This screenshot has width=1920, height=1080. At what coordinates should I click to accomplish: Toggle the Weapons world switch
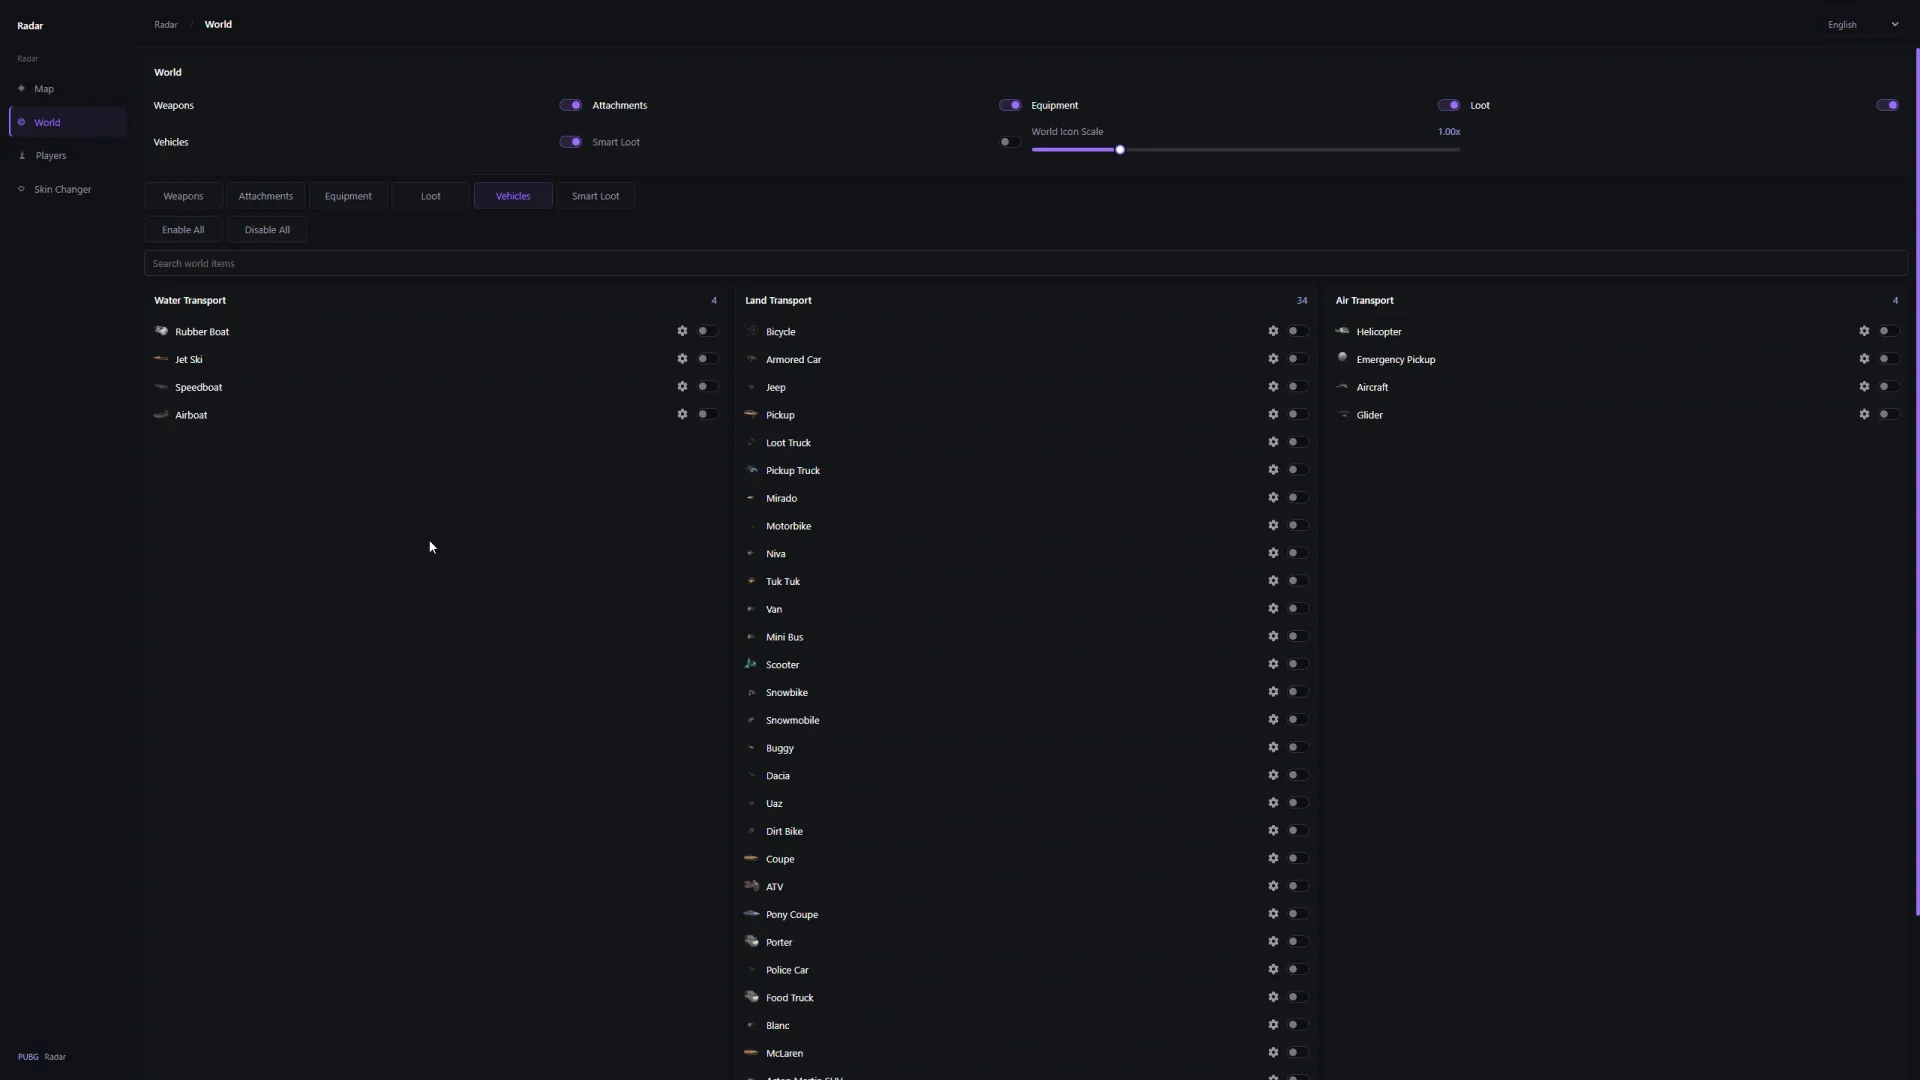[571, 105]
